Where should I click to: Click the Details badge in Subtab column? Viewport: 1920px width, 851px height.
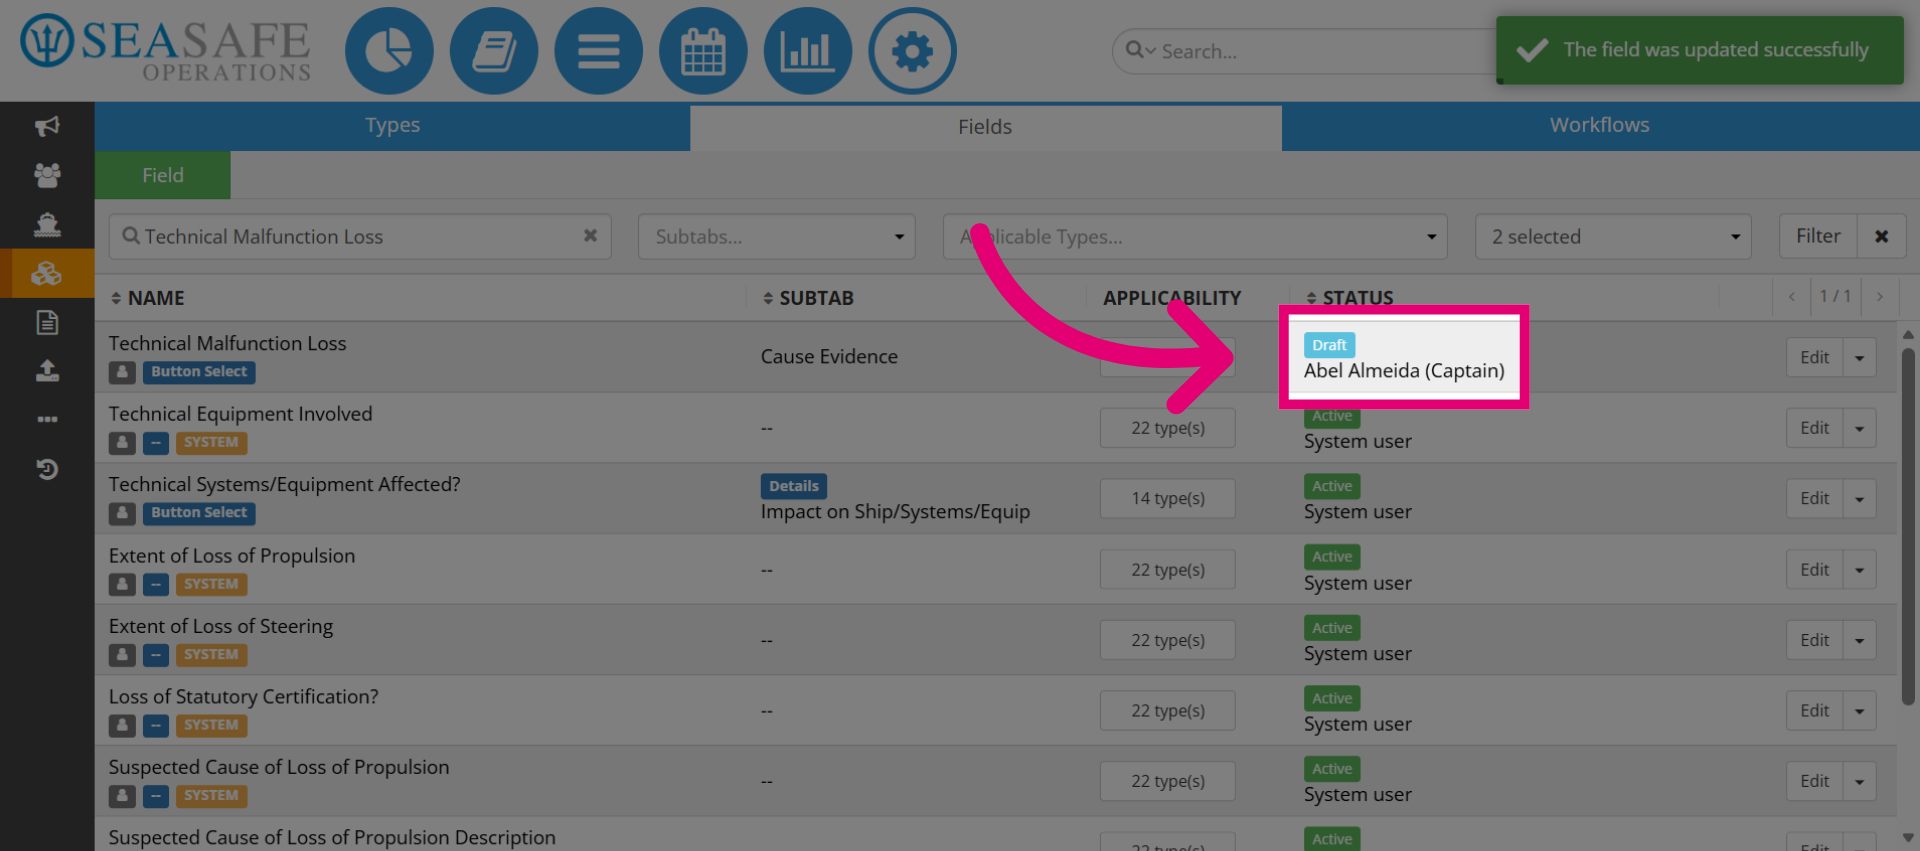coord(794,486)
